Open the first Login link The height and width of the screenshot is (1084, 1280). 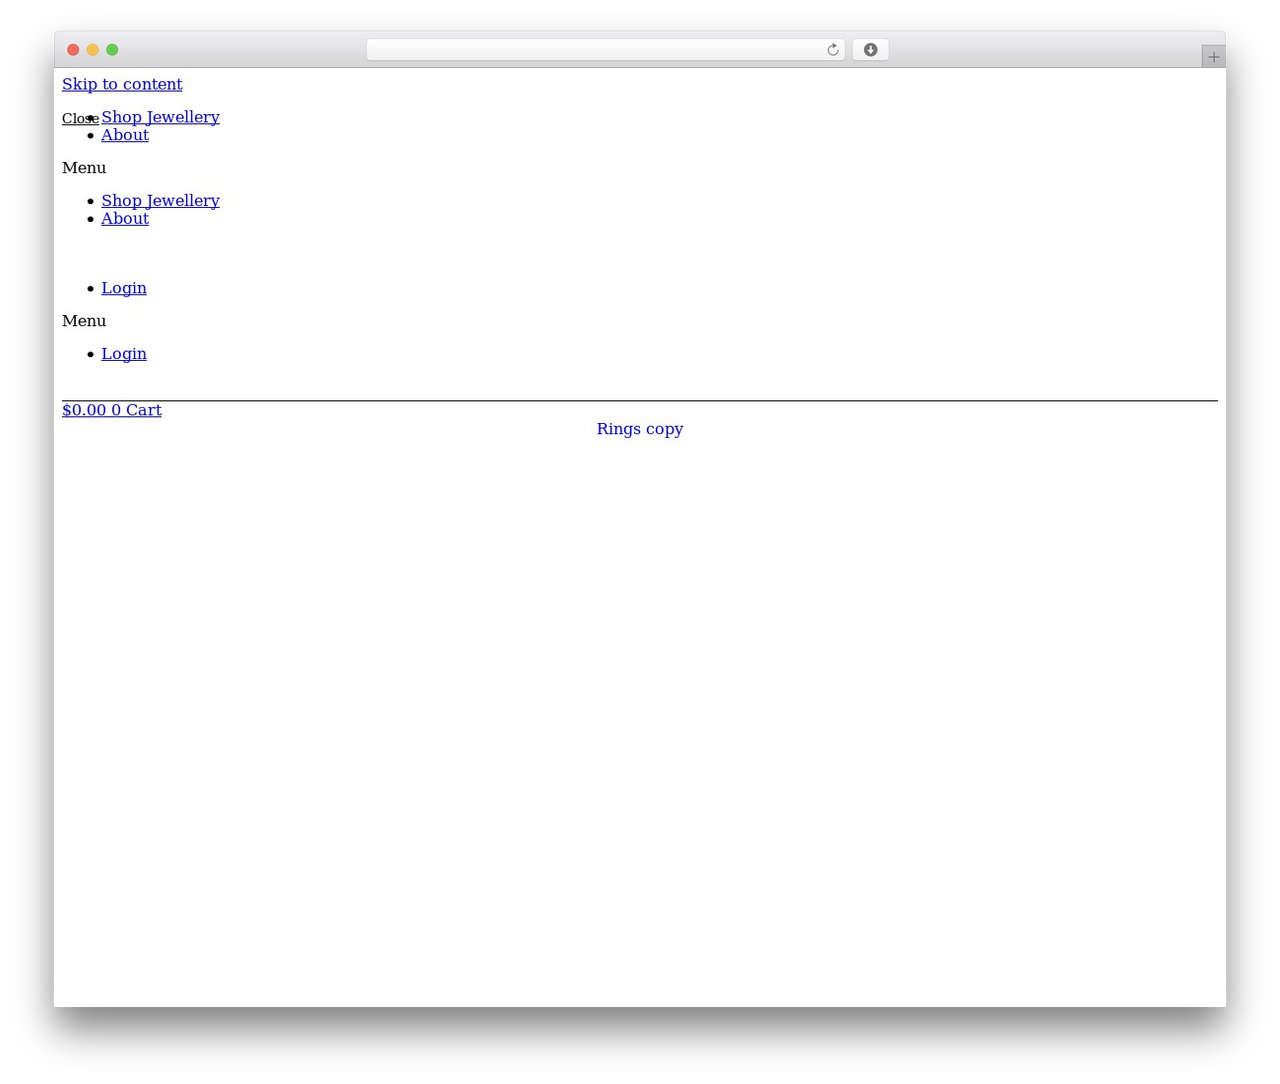(x=124, y=288)
